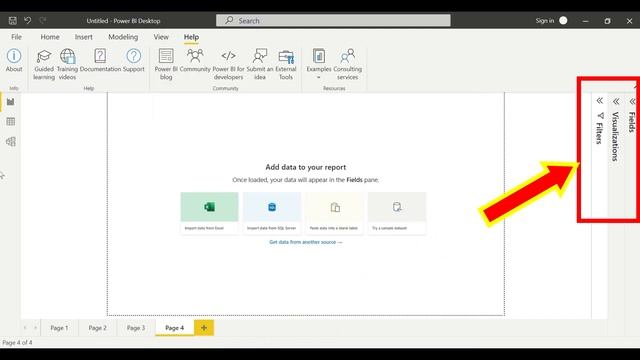The width and height of the screenshot is (640, 360).
Task: Expand the Filters pane
Action: [599, 100]
